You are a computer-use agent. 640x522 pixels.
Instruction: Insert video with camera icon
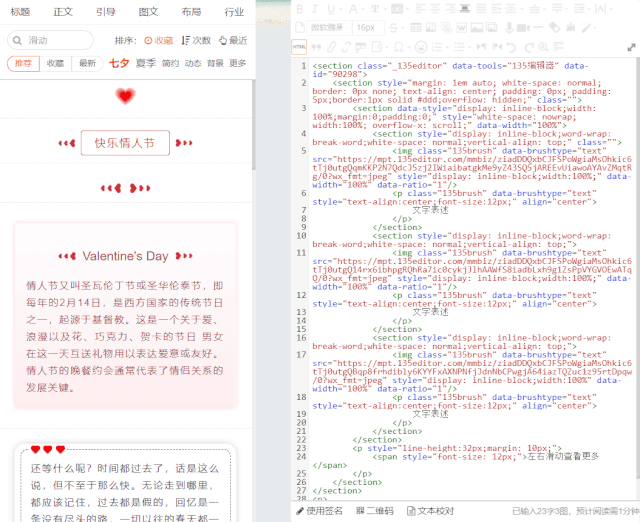[x=522, y=27]
